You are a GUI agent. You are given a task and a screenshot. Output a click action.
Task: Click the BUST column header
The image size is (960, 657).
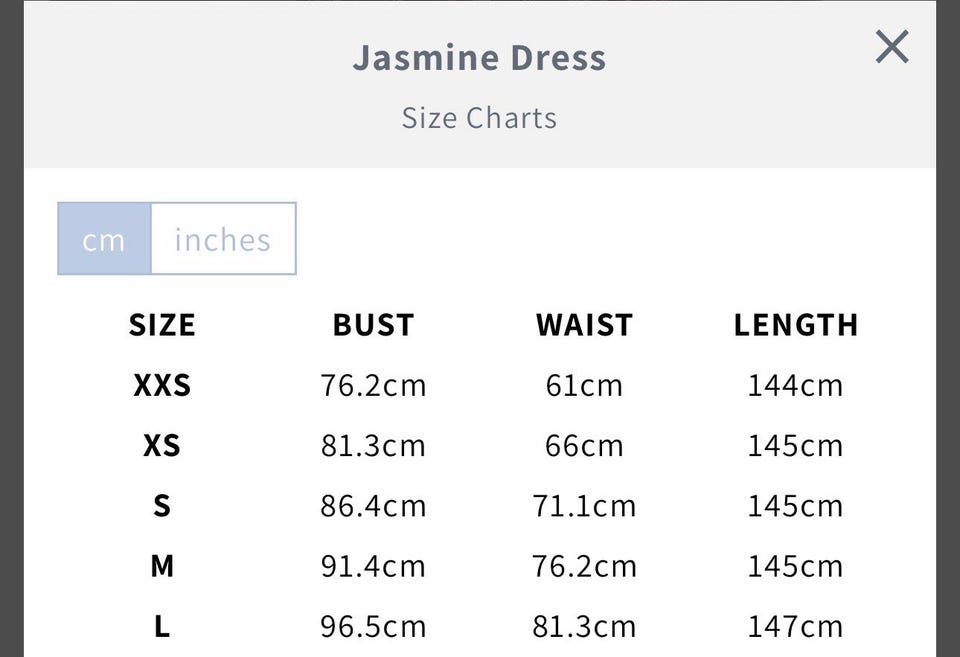point(373,325)
